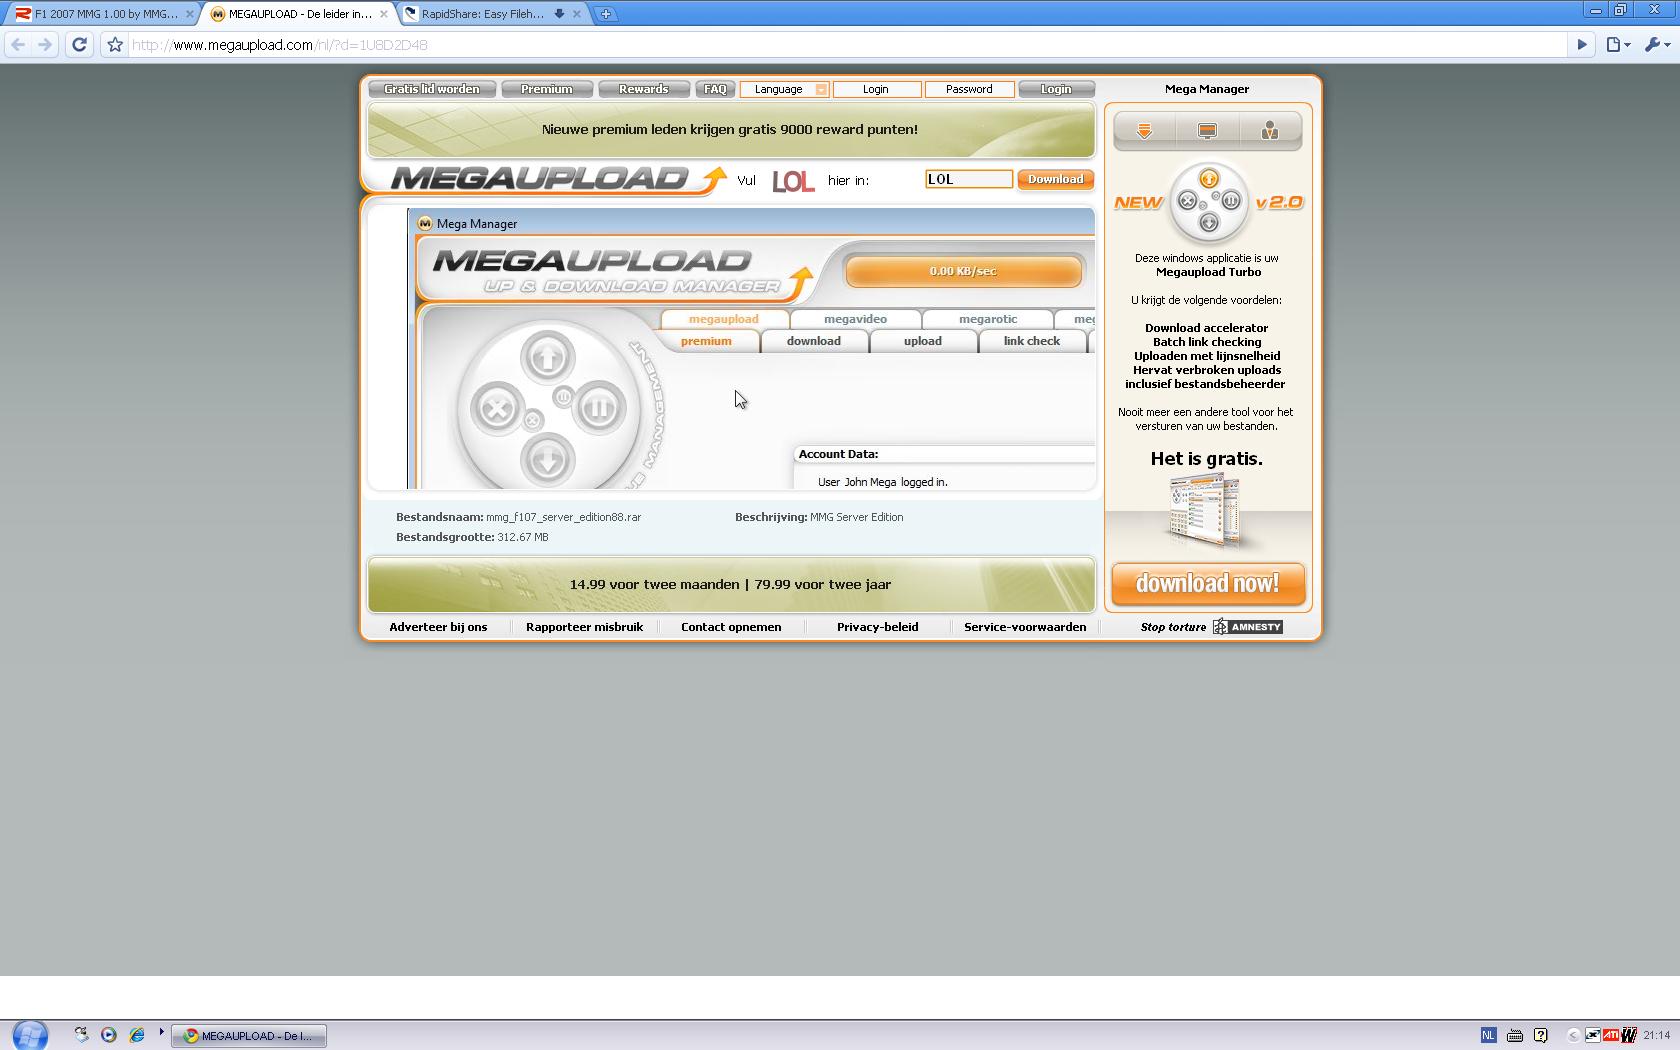Click the 14.99 voor twee maanden banner
This screenshot has height=1050, width=1680.
coord(731,585)
